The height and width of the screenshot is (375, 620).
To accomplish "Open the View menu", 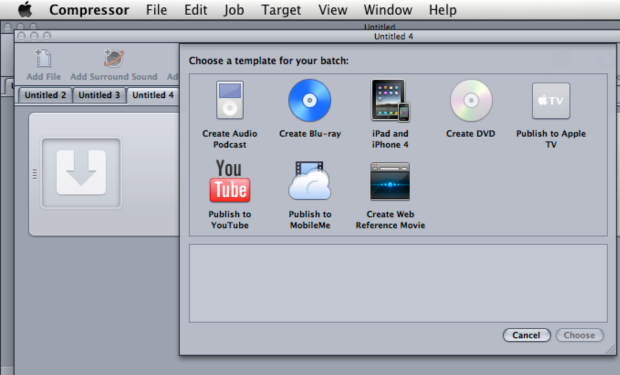I will [x=333, y=9].
